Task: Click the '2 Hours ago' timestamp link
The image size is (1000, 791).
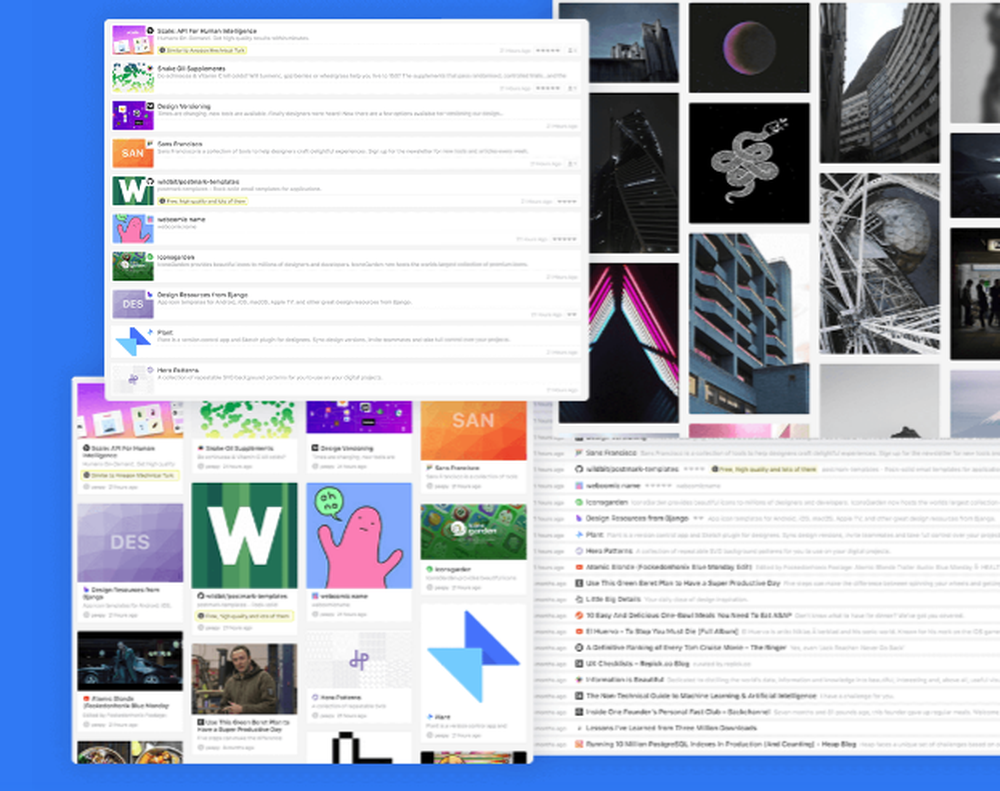Action: click(516, 51)
